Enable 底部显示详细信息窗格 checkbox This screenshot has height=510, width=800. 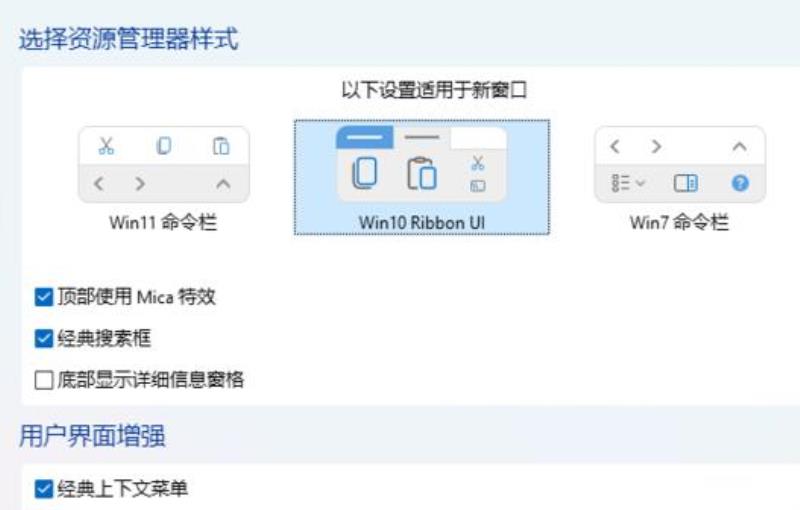[44, 379]
